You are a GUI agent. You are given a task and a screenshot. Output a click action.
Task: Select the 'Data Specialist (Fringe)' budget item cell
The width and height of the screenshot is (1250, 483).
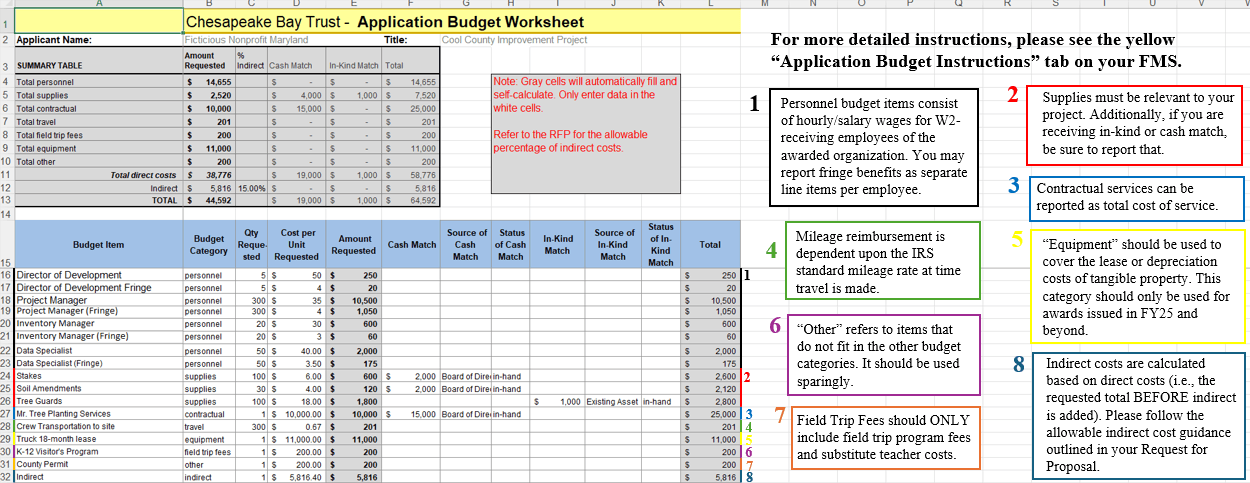click(99, 363)
